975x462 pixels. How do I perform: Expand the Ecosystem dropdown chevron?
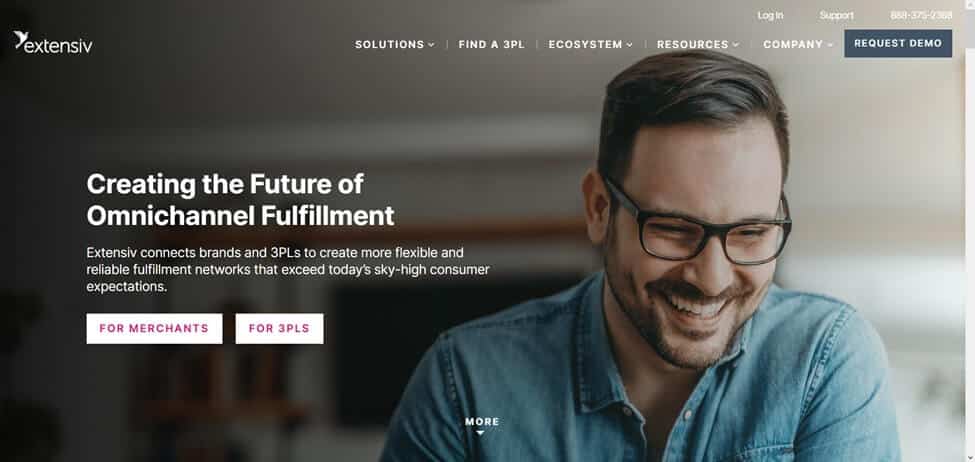[x=629, y=45]
